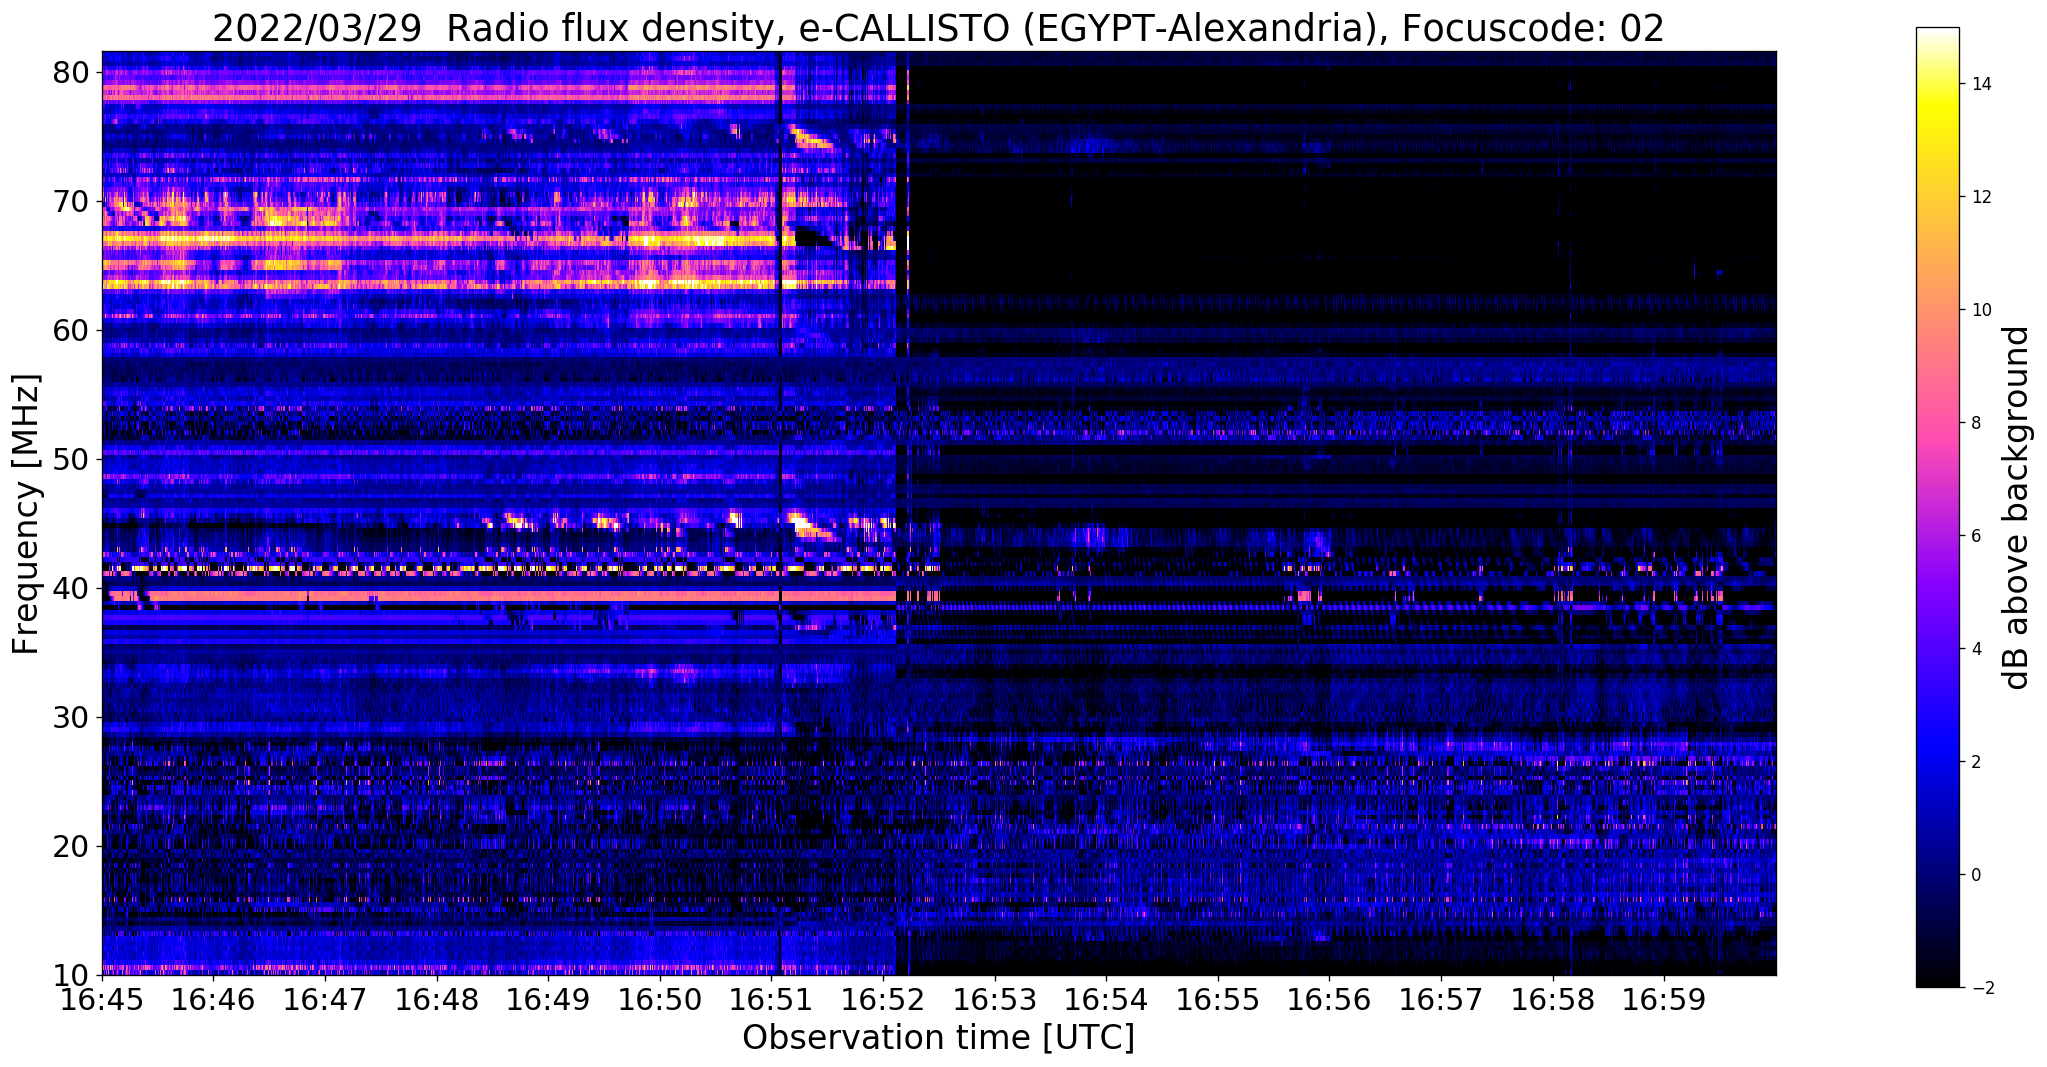Click the 16:49 time tick label
Viewport: 2047px width, 1067px height.
tap(548, 1000)
